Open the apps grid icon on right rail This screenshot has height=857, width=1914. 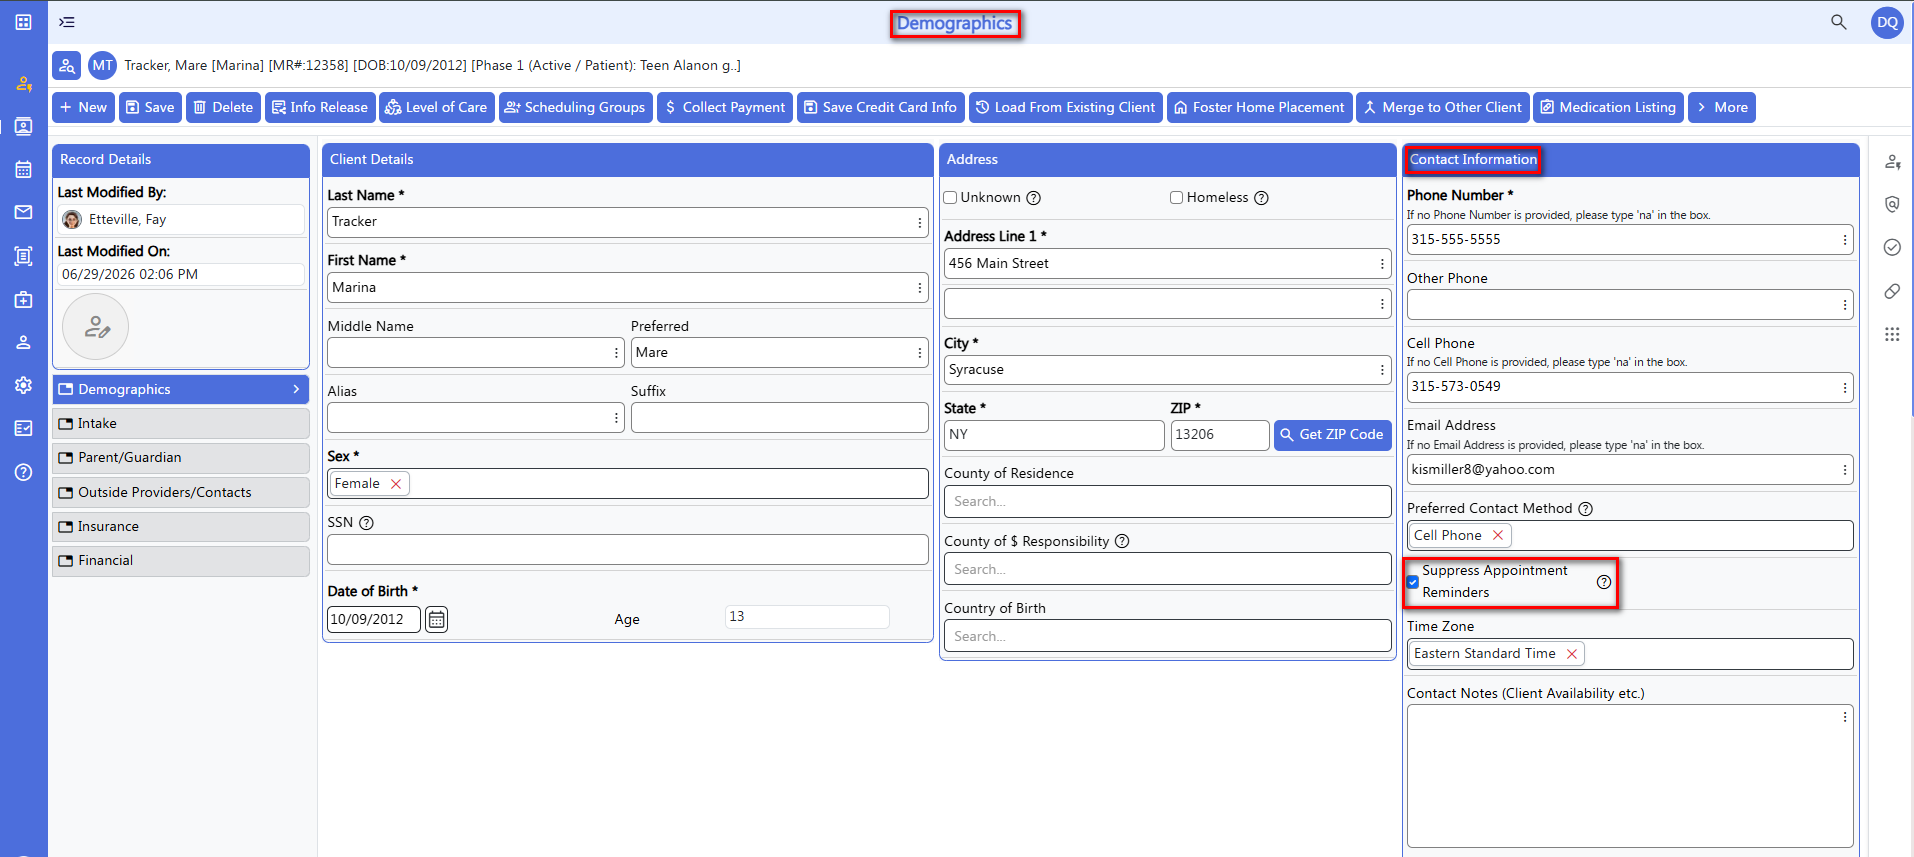[1892, 334]
